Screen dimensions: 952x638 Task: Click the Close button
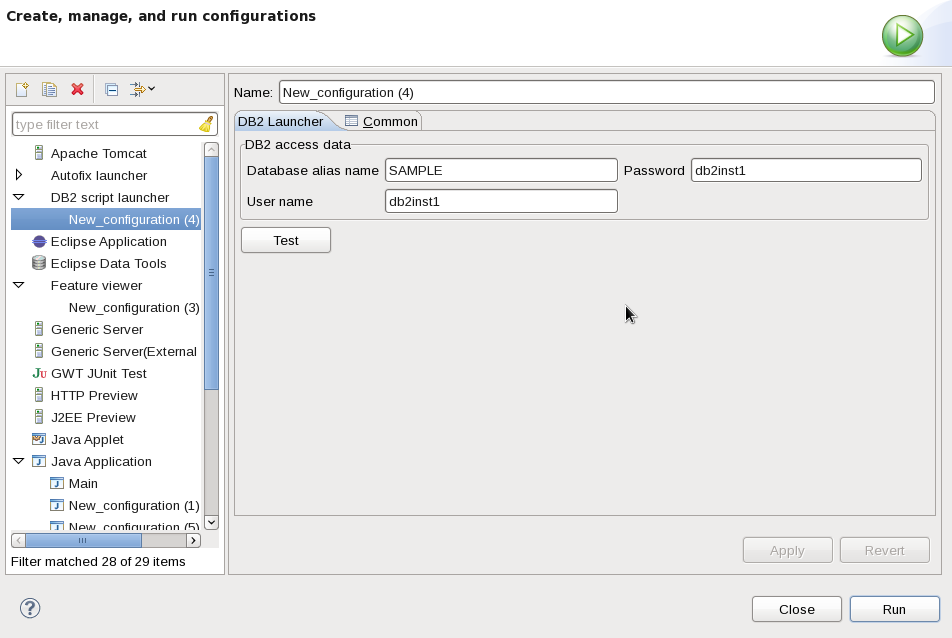[796, 609]
